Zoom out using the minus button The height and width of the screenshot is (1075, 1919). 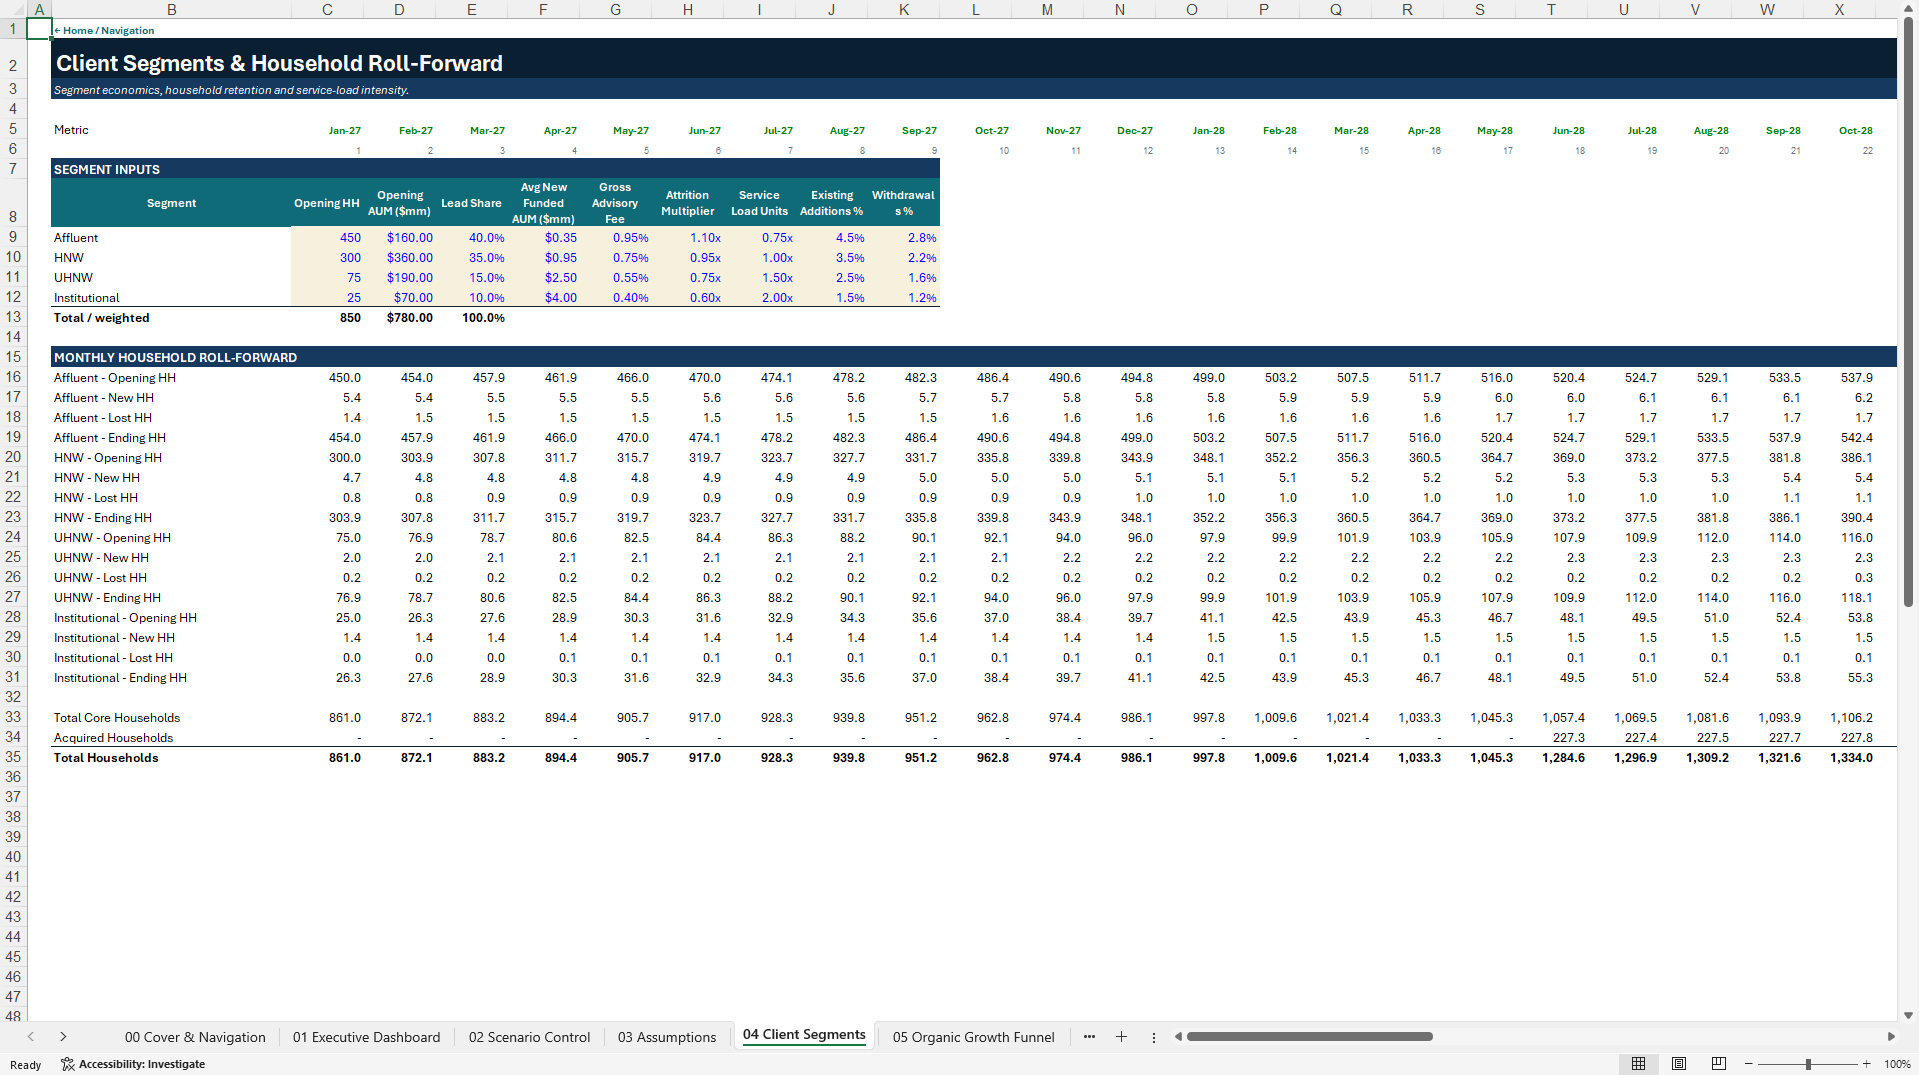pos(1749,1064)
